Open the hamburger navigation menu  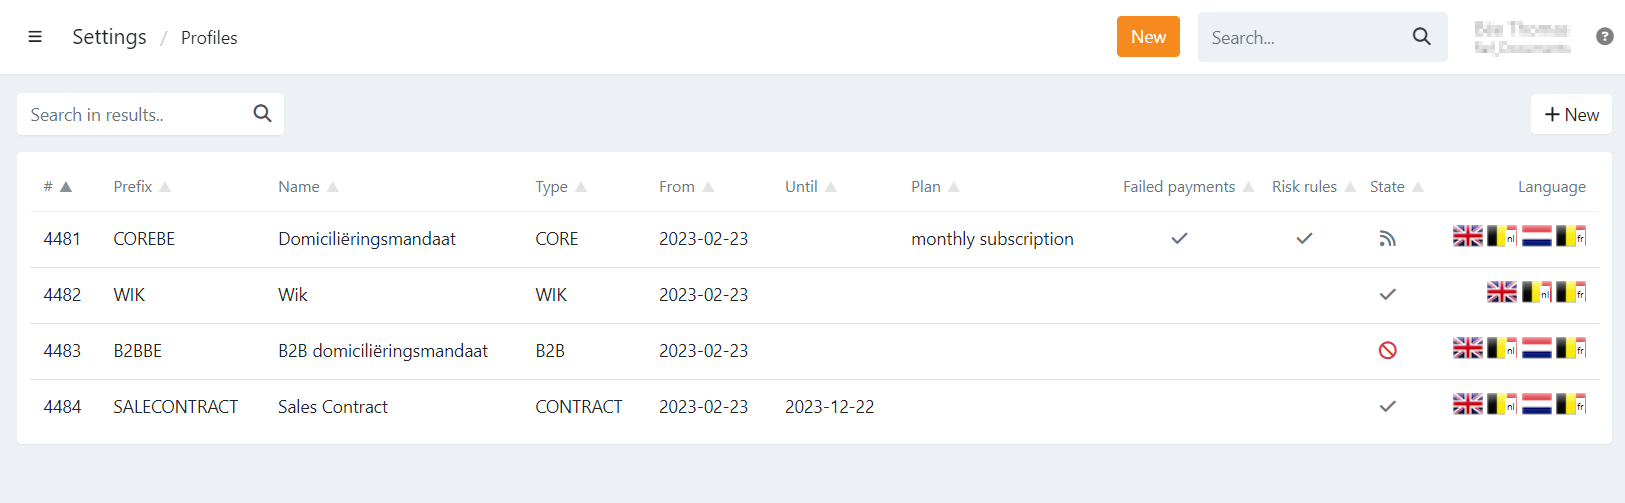[35, 37]
